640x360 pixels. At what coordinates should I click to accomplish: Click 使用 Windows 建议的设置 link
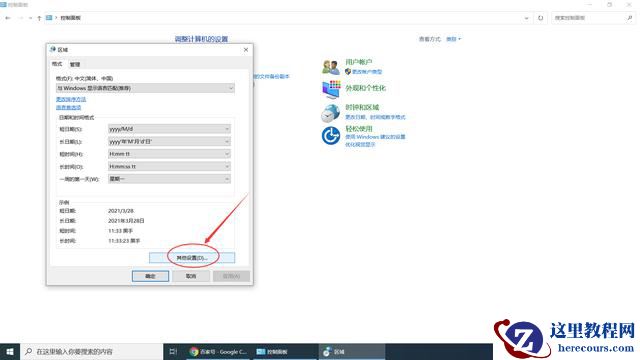coord(375,137)
